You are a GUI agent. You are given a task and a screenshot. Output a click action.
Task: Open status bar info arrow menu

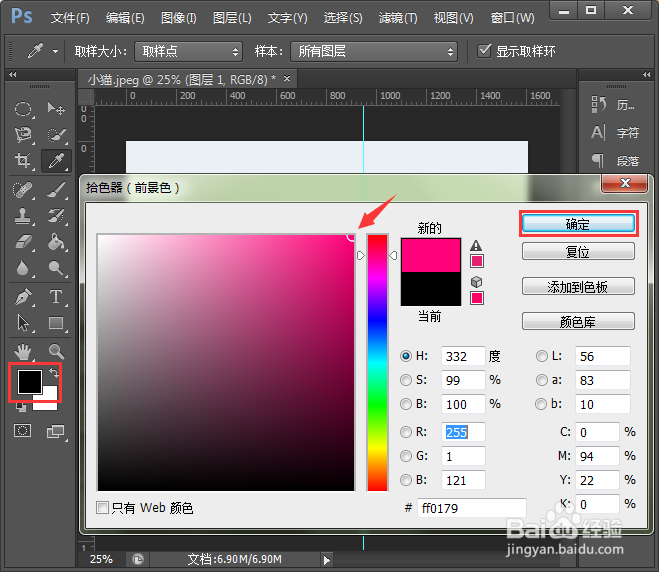click(327, 560)
